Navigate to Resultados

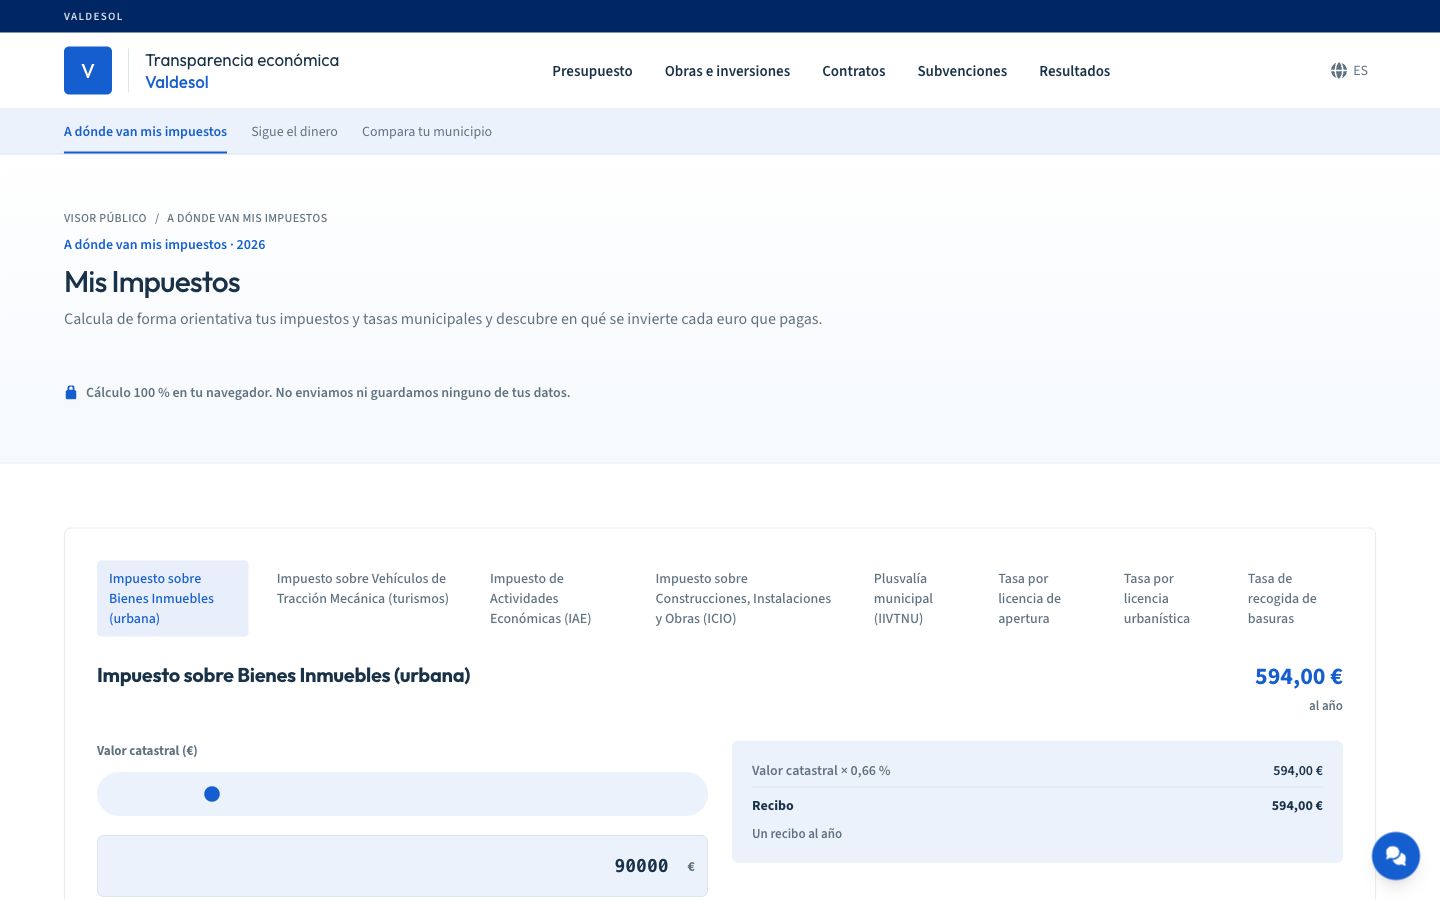[1075, 71]
